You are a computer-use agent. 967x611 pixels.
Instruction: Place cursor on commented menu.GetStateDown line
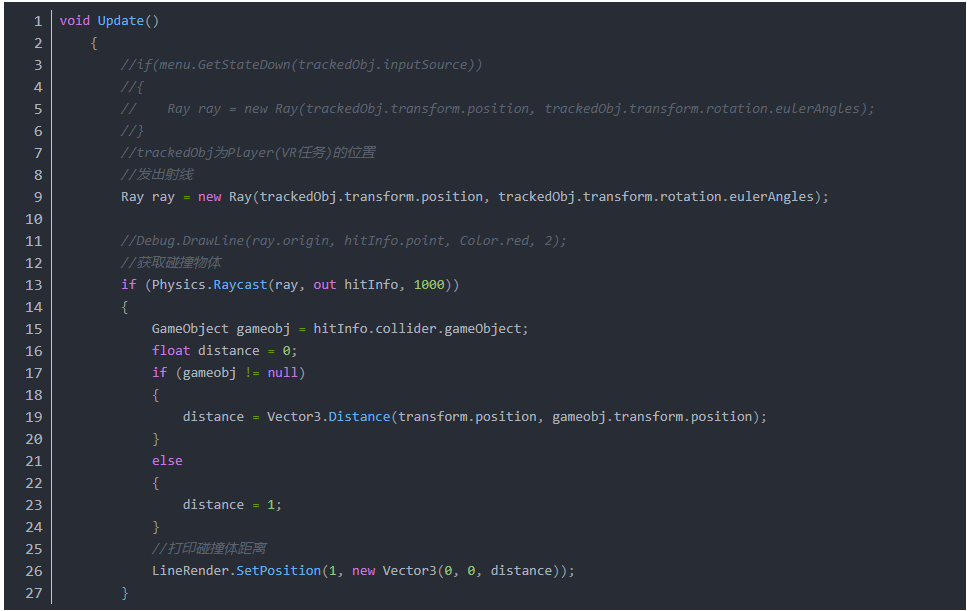[301, 65]
